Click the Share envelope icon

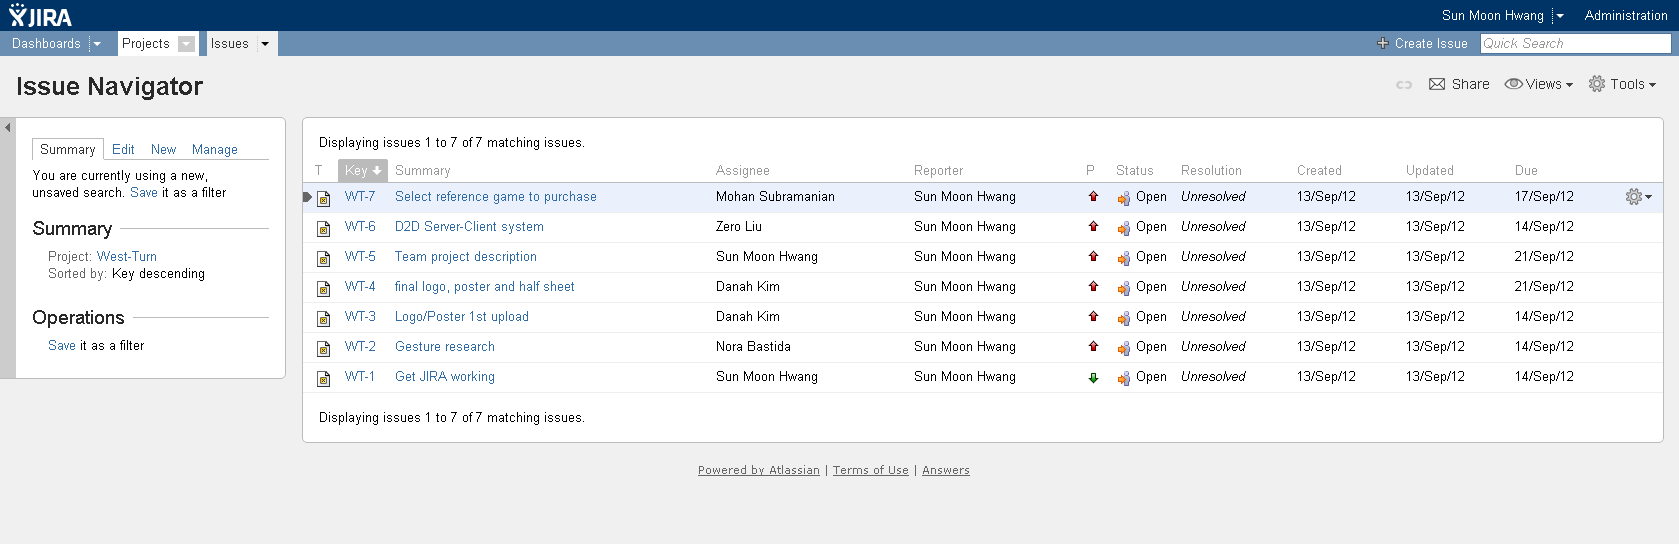point(1437,84)
